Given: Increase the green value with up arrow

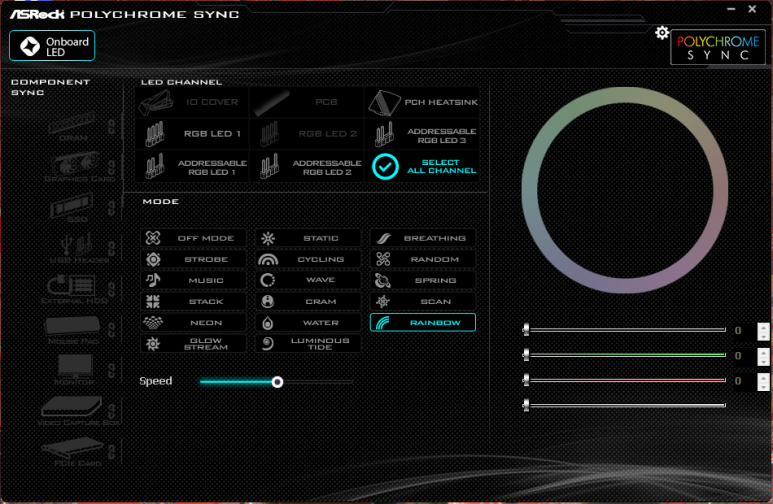Looking at the screenshot, I should click(x=763, y=352).
